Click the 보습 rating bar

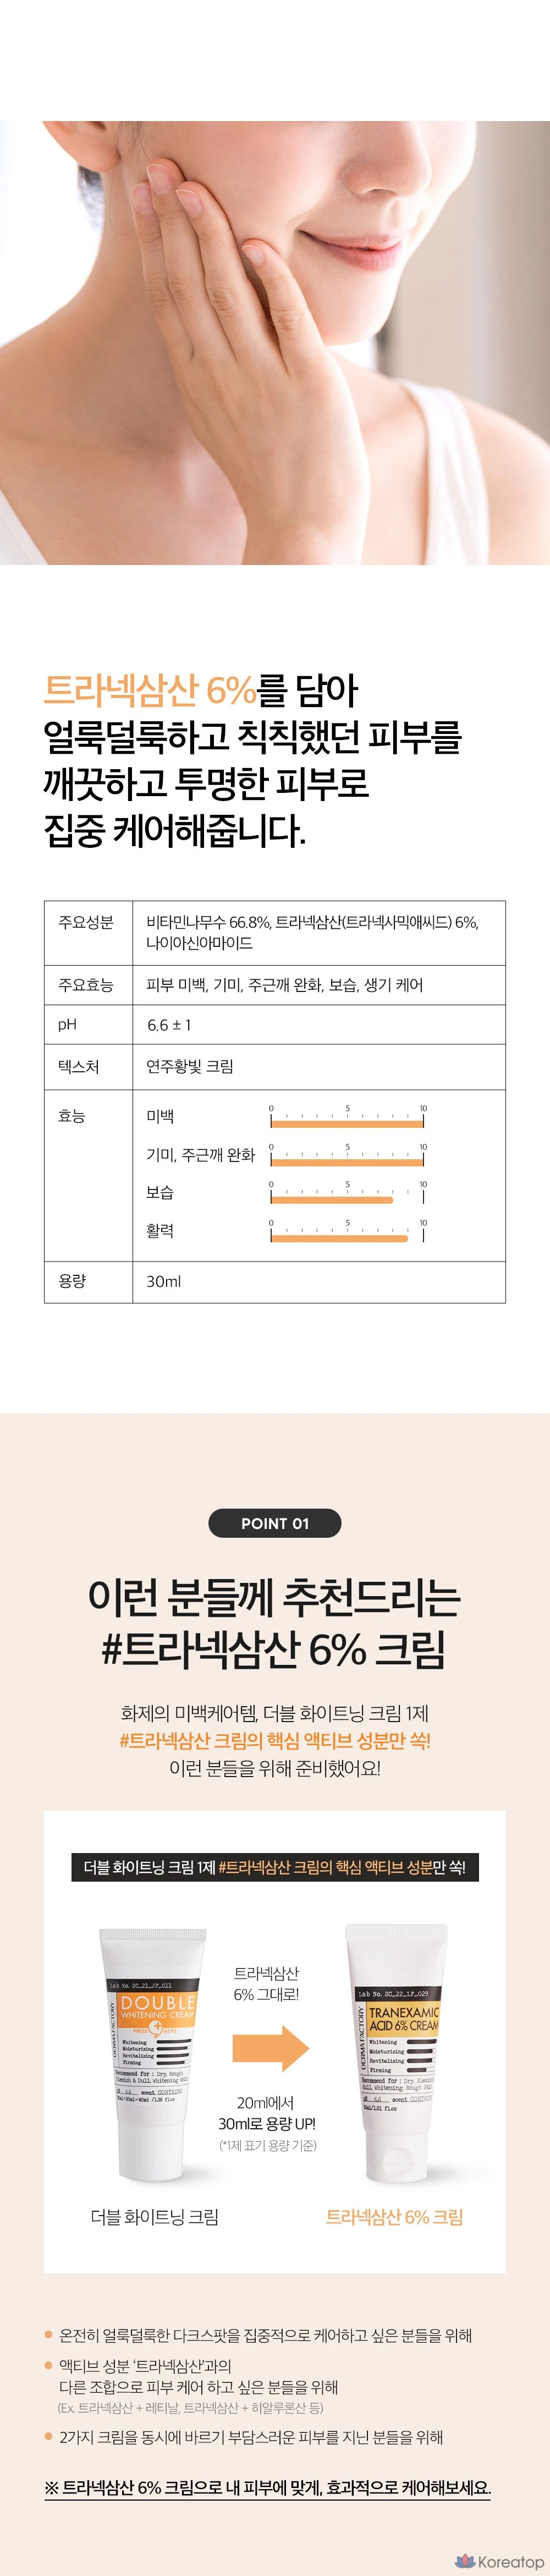click(x=332, y=1199)
